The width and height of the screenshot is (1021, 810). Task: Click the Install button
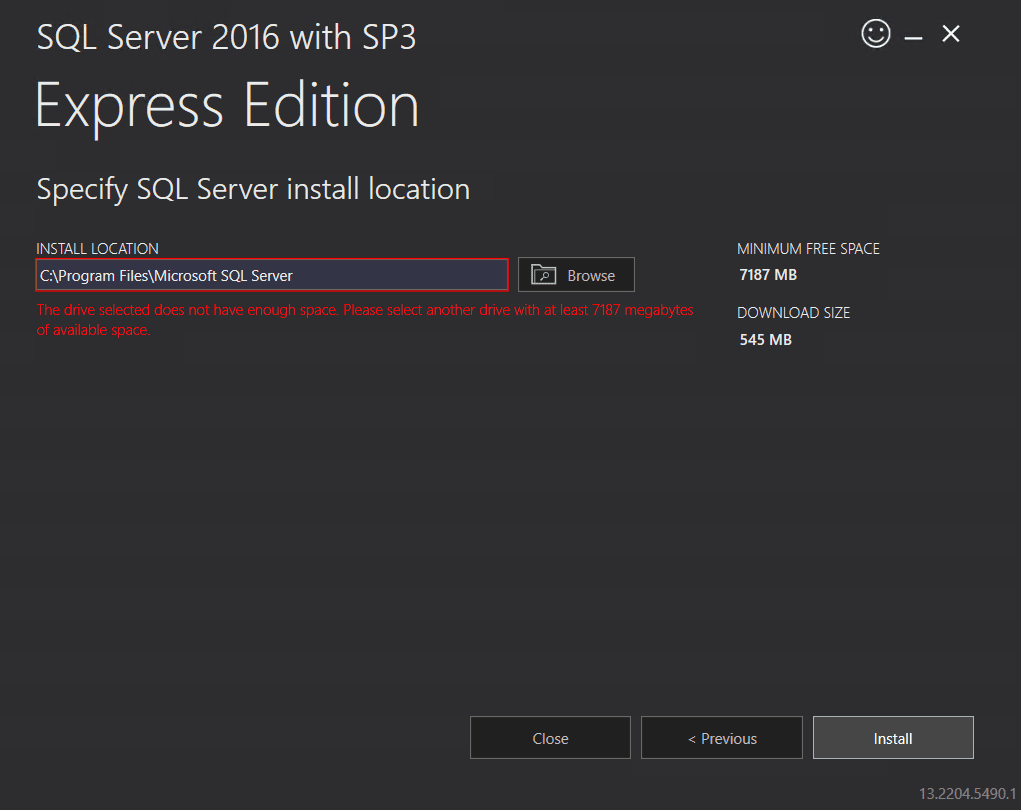(x=892, y=737)
